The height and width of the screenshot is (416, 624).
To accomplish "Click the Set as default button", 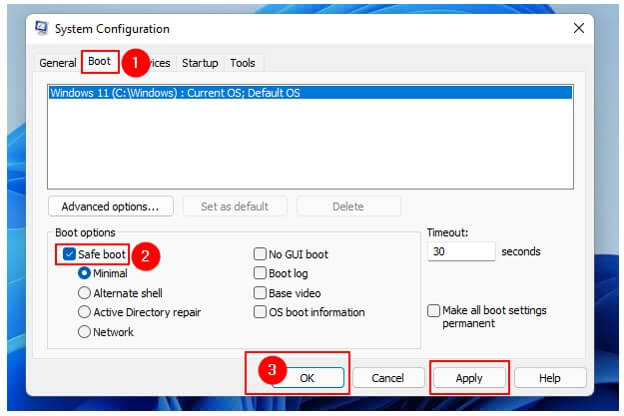I will click(234, 206).
